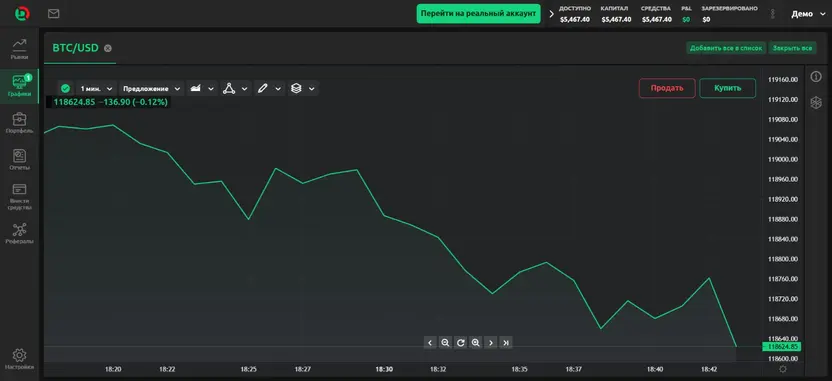Open the mail inbox envelope icon
The width and height of the screenshot is (832, 381).
point(53,14)
